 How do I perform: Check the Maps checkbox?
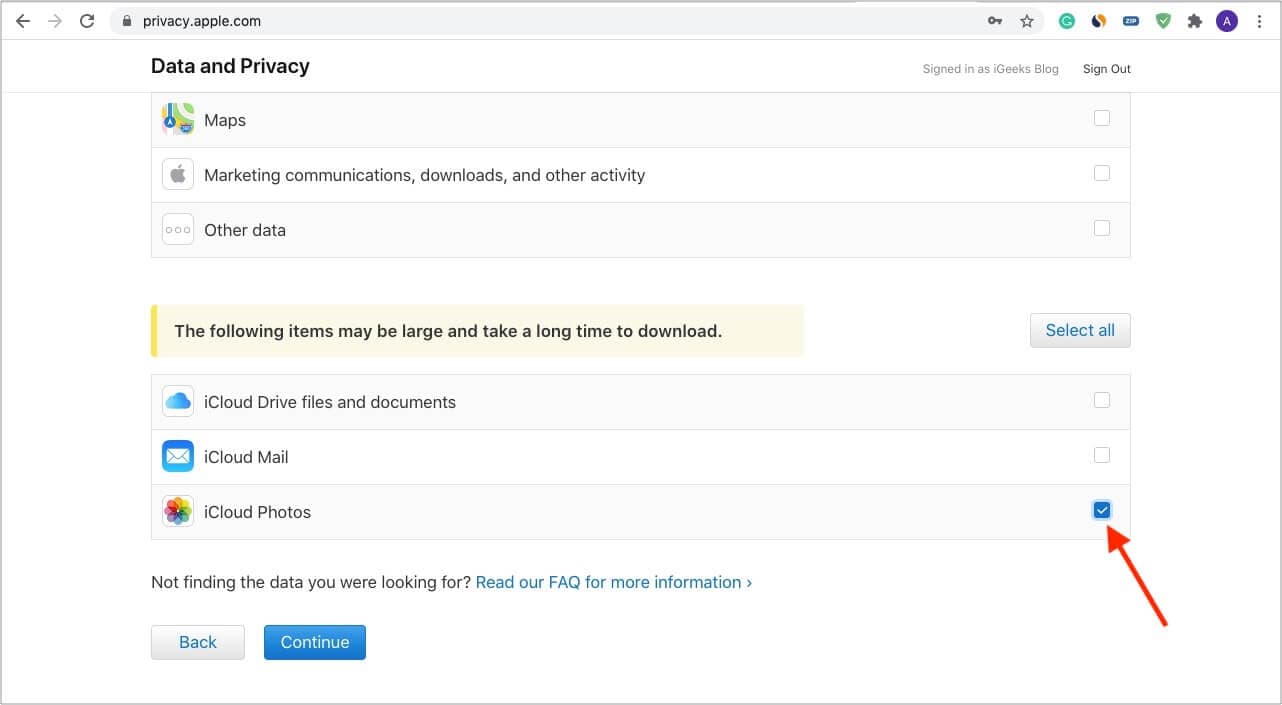(x=1101, y=118)
